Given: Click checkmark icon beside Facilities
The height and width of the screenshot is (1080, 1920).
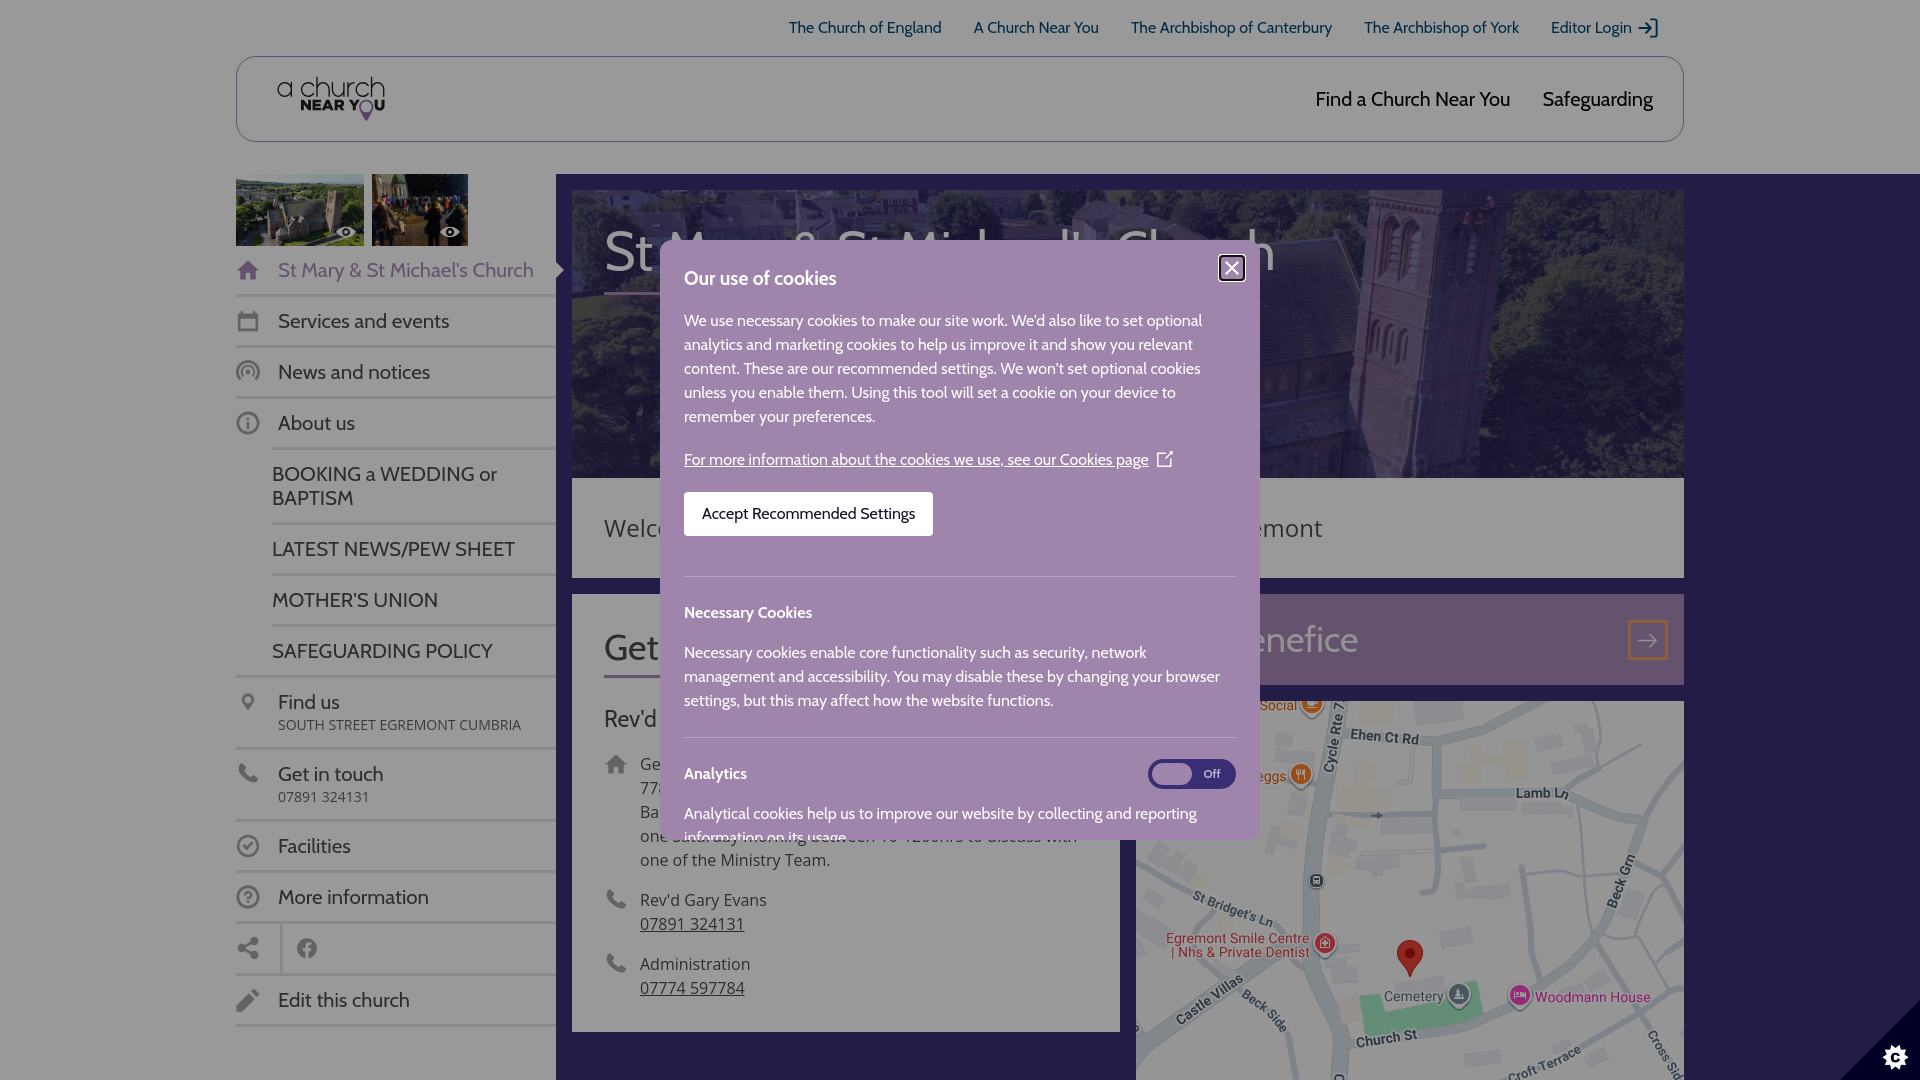Looking at the screenshot, I should 248,846.
